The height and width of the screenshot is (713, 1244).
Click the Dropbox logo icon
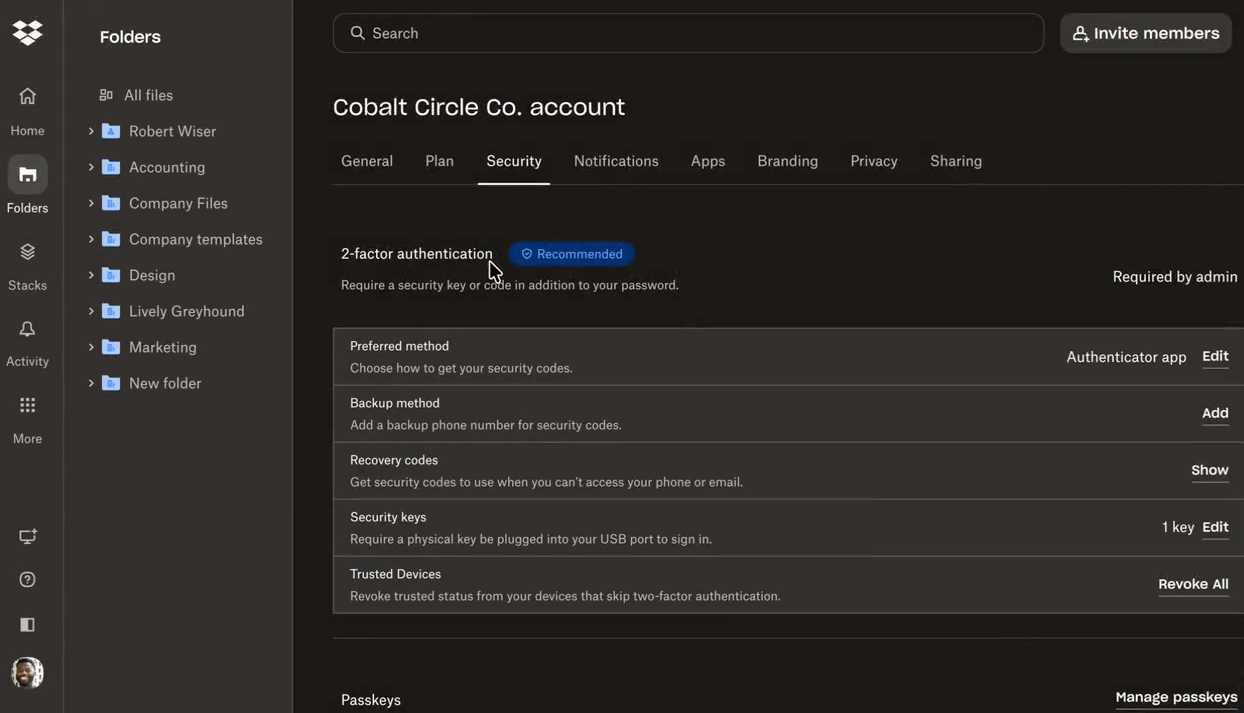pyautogui.click(x=27, y=33)
